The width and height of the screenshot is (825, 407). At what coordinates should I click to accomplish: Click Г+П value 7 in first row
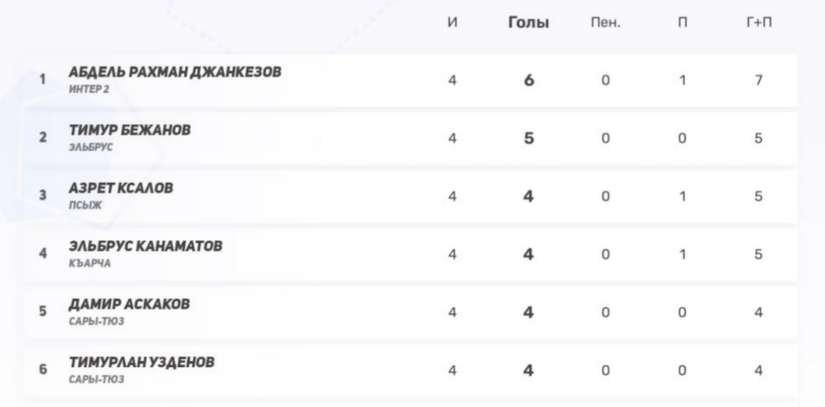pyautogui.click(x=759, y=80)
